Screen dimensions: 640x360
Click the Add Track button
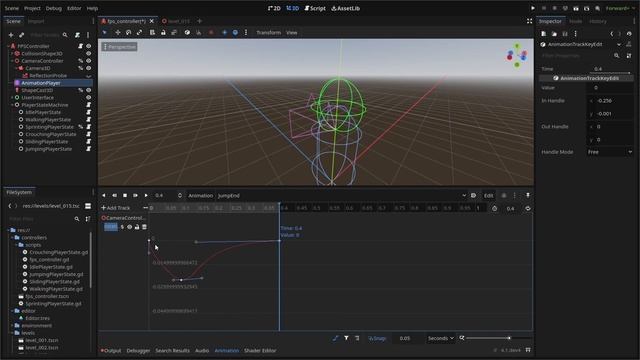[116, 208]
